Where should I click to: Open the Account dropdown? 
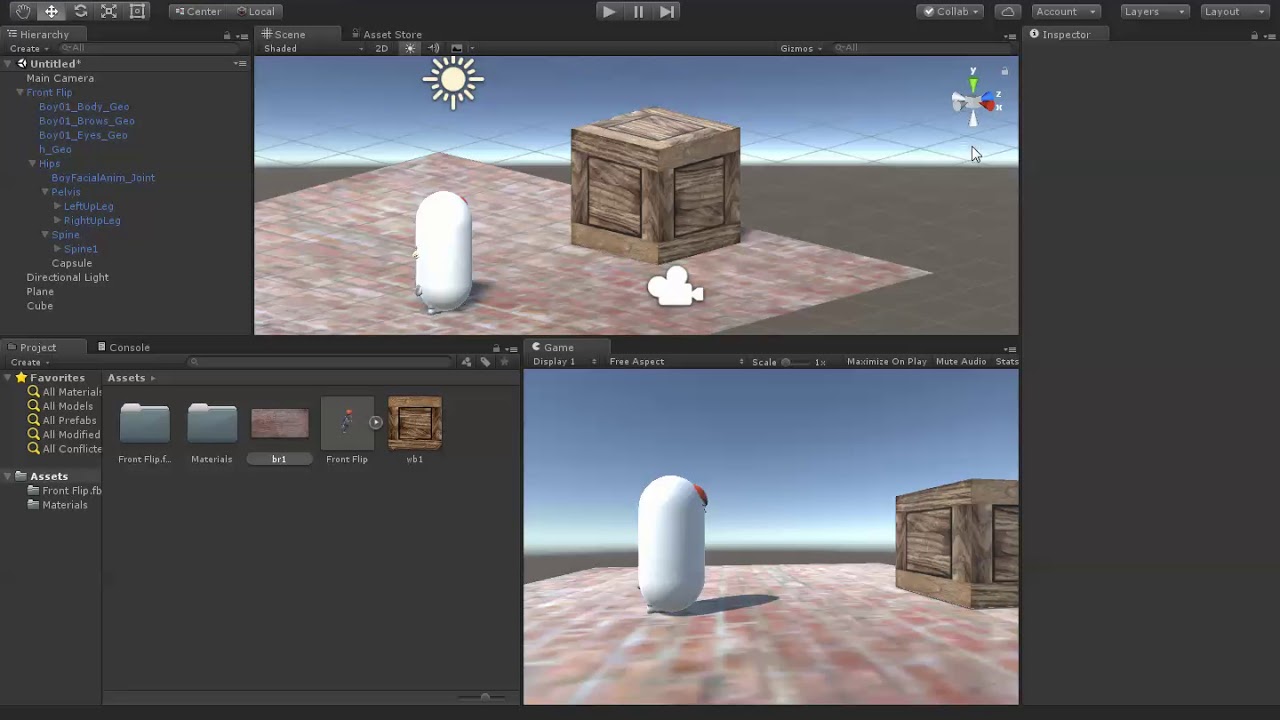pos(1066,11)
